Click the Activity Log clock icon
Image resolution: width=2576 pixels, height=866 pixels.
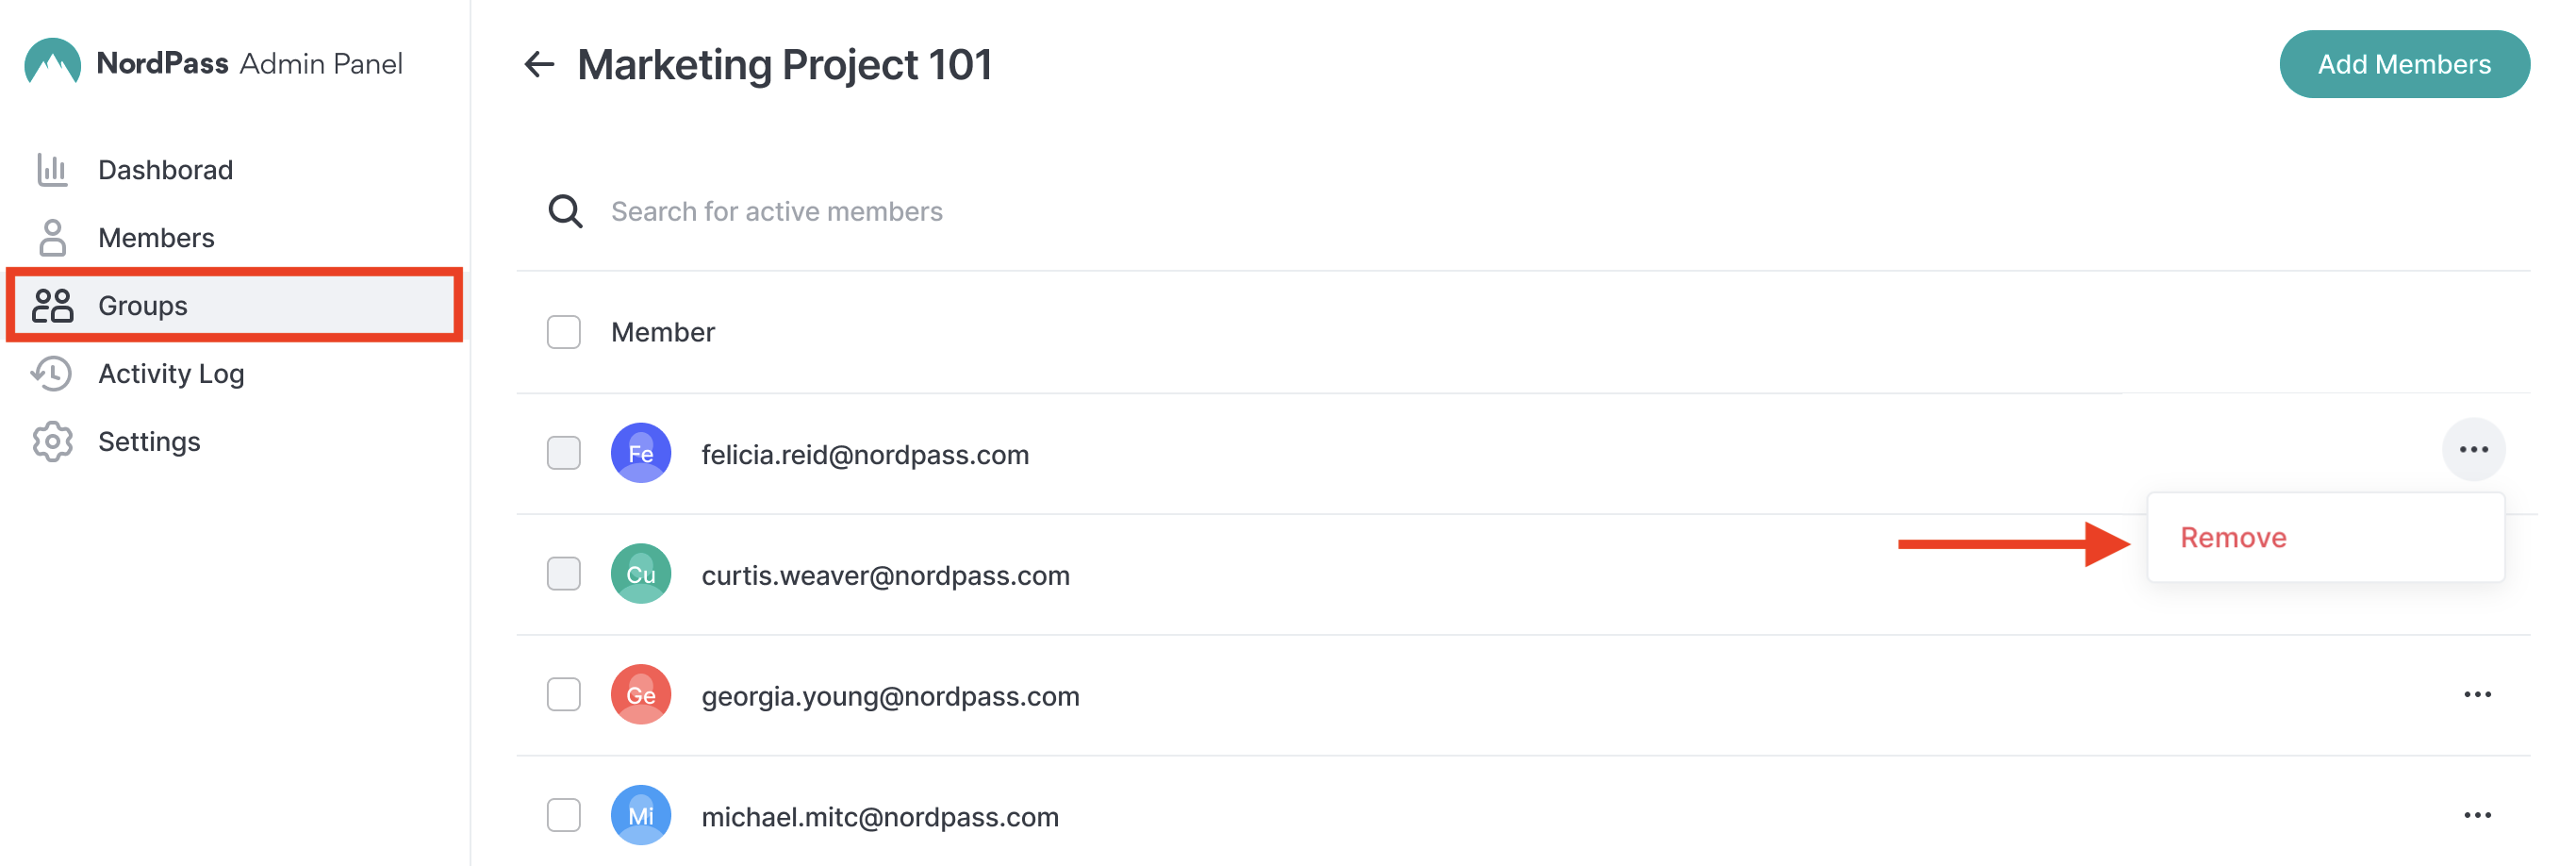(52, 373)
